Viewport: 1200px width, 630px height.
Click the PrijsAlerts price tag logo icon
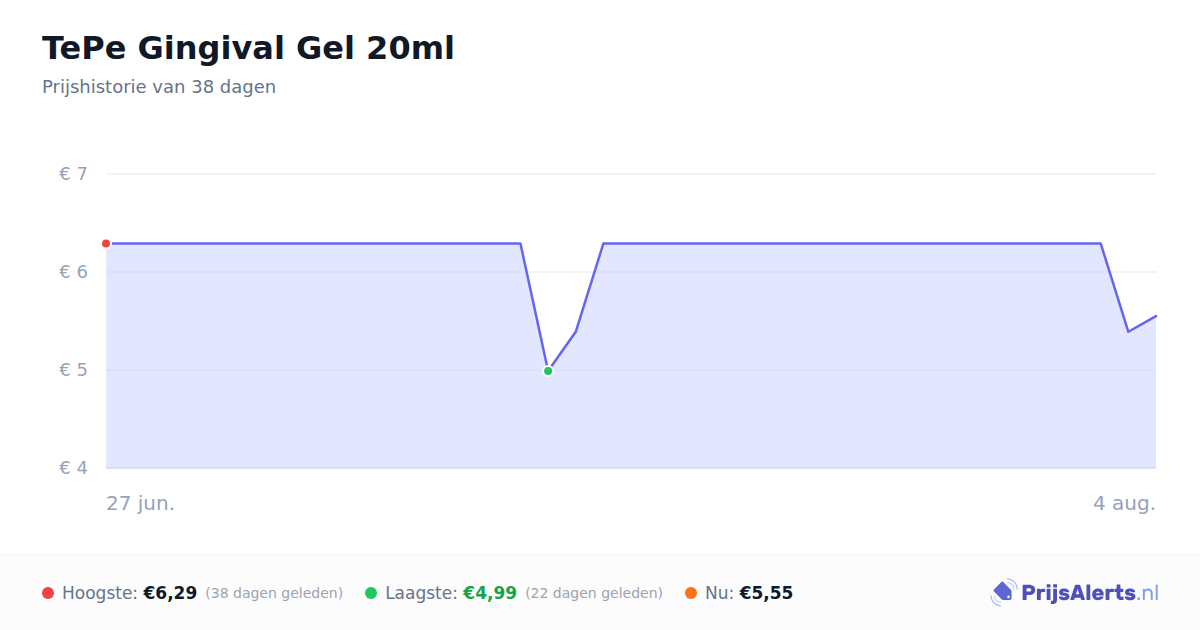point(1003,593)
